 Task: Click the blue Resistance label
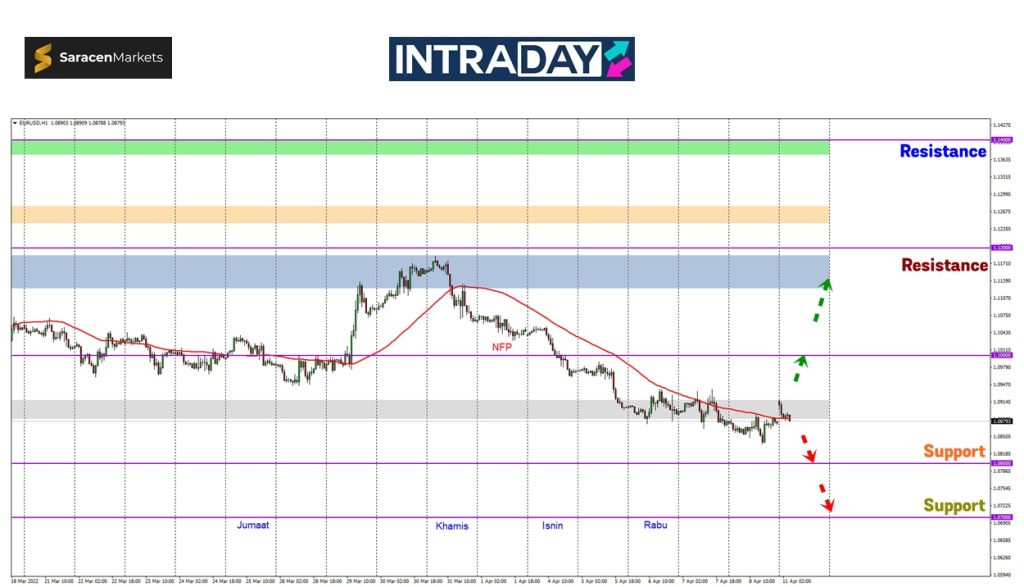tap(942, 151)
